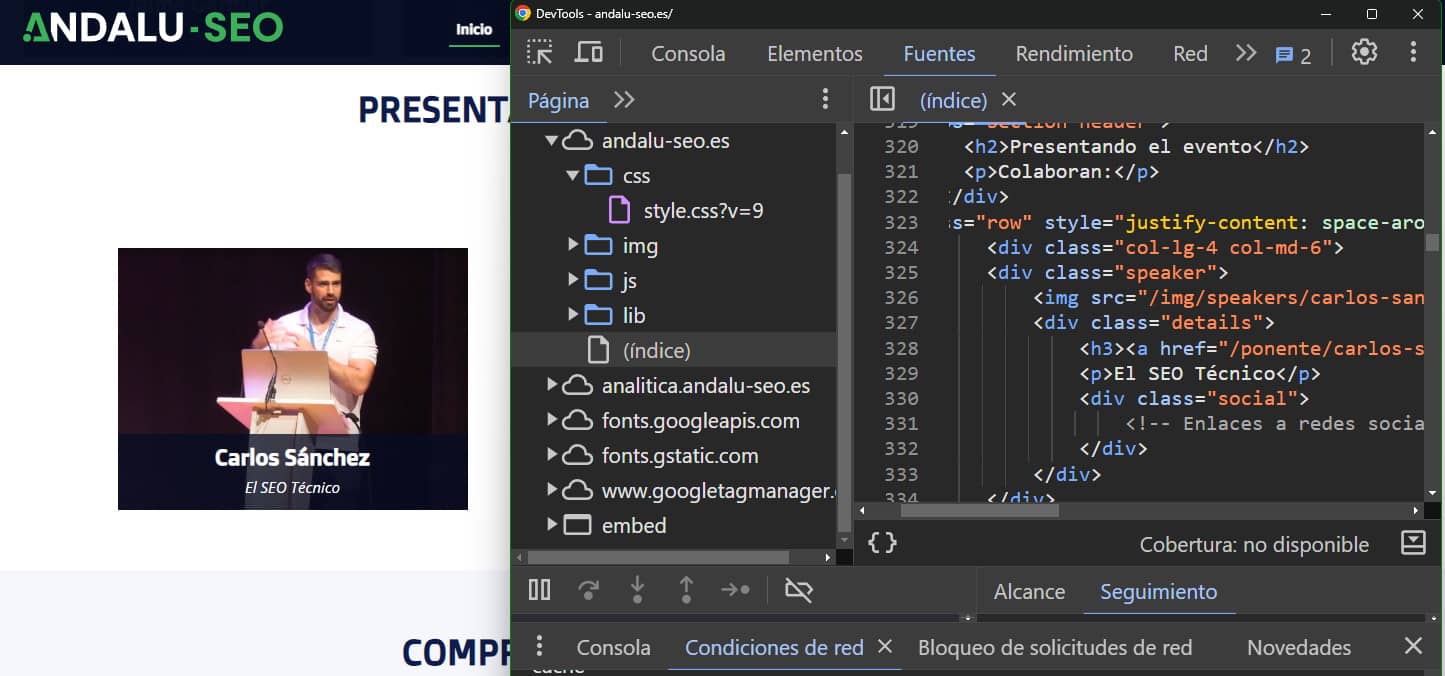Open the DevTools three-dot customize menu
The width and height of the screenshot is (1445, 676).
coord(1413,53)
